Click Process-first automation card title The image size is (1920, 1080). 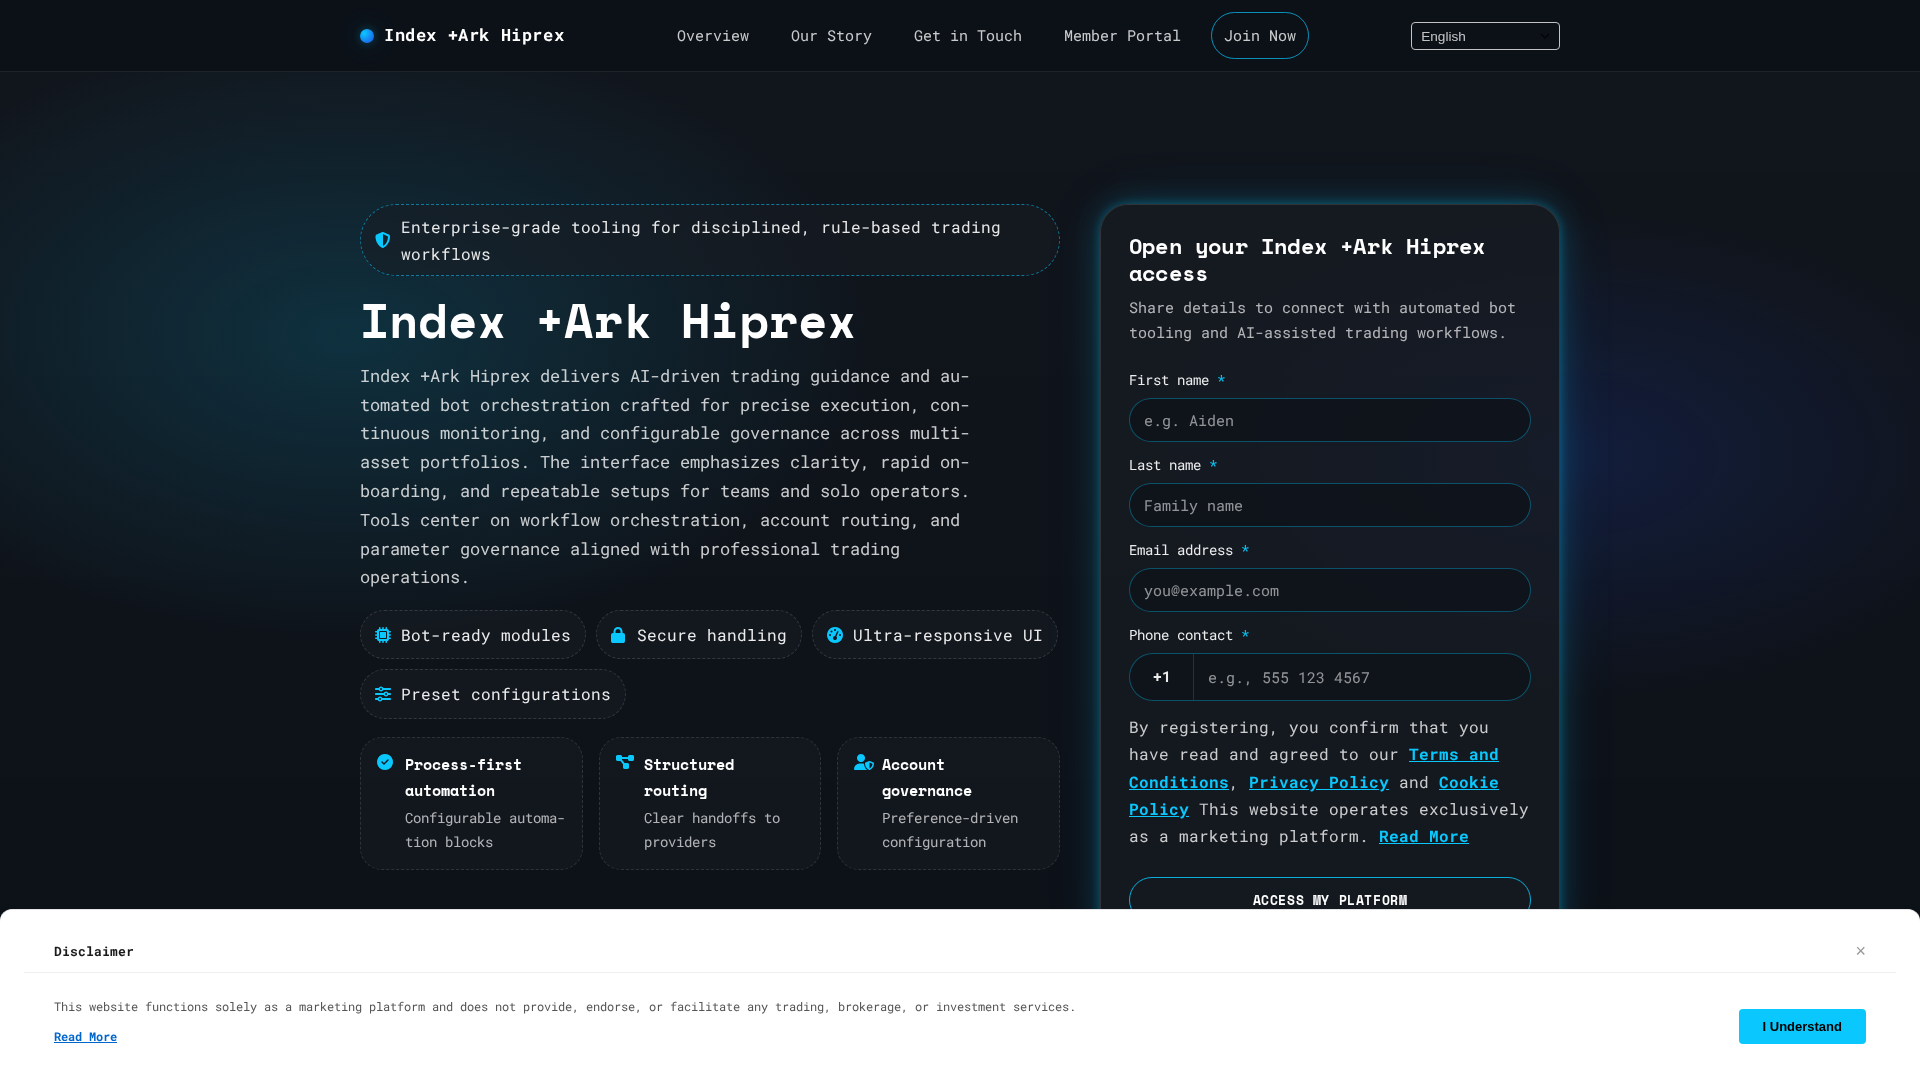click(463, 777)
